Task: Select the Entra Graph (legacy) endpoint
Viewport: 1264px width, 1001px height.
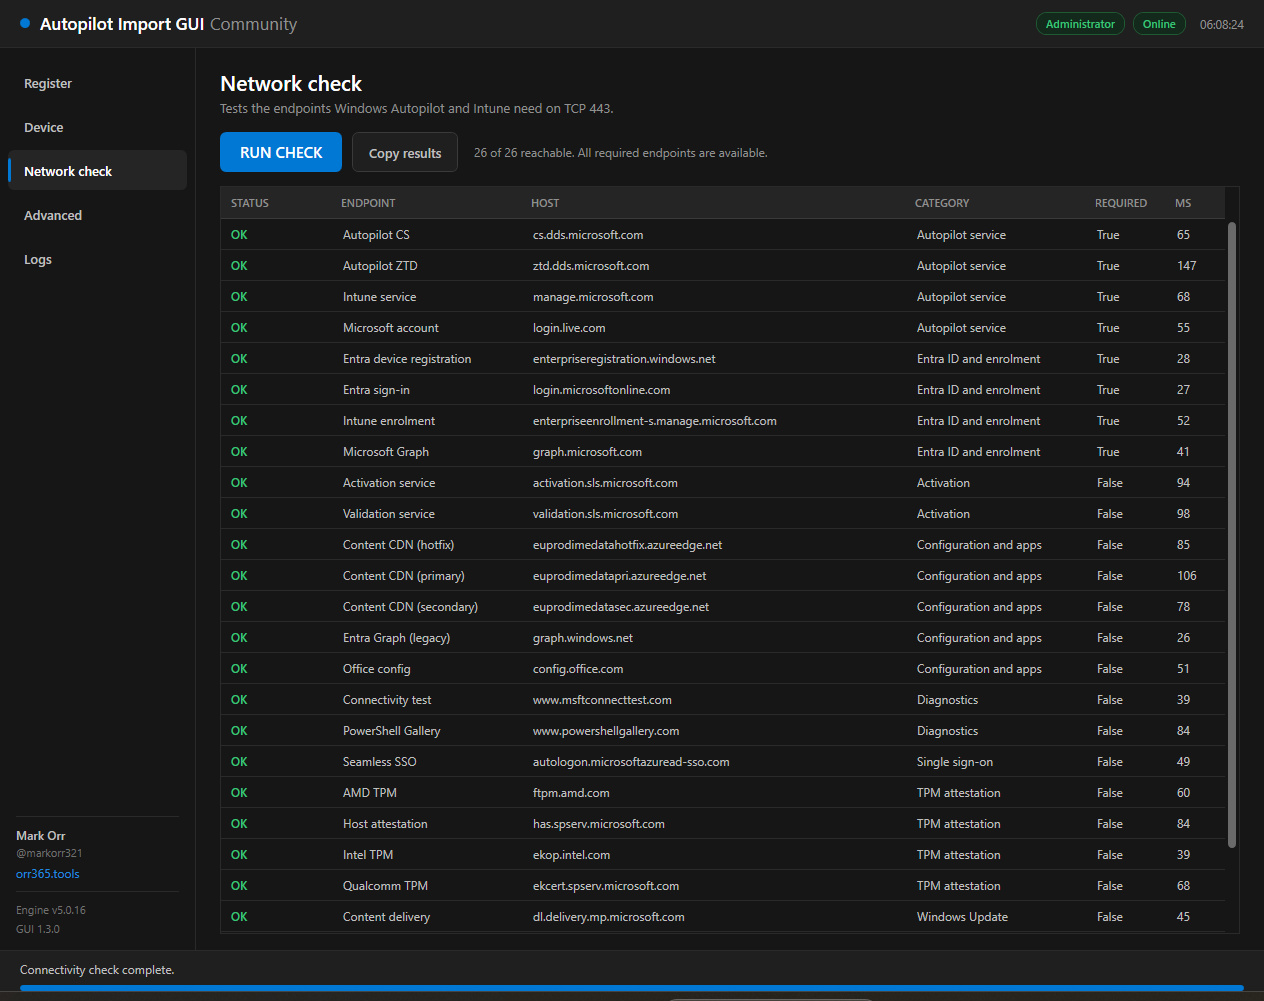Action: (x=396, y=638)
